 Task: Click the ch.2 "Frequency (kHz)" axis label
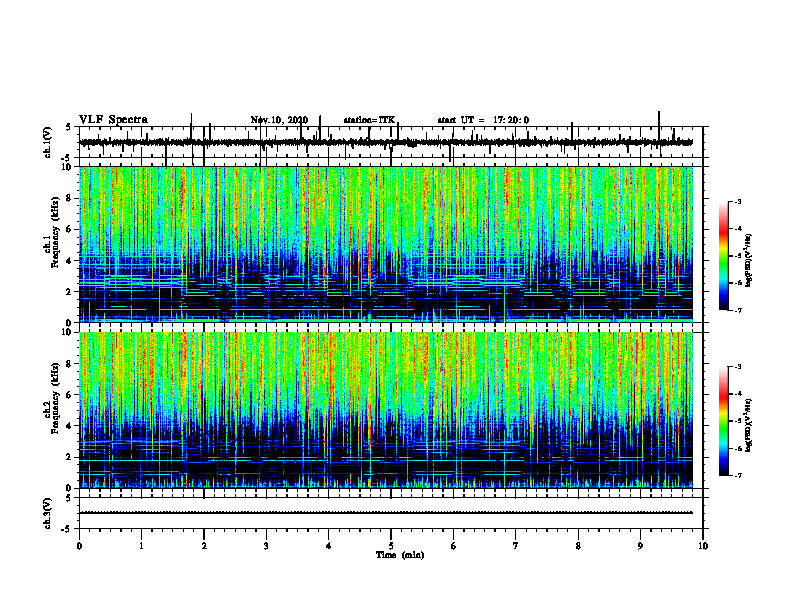(56, 398)
